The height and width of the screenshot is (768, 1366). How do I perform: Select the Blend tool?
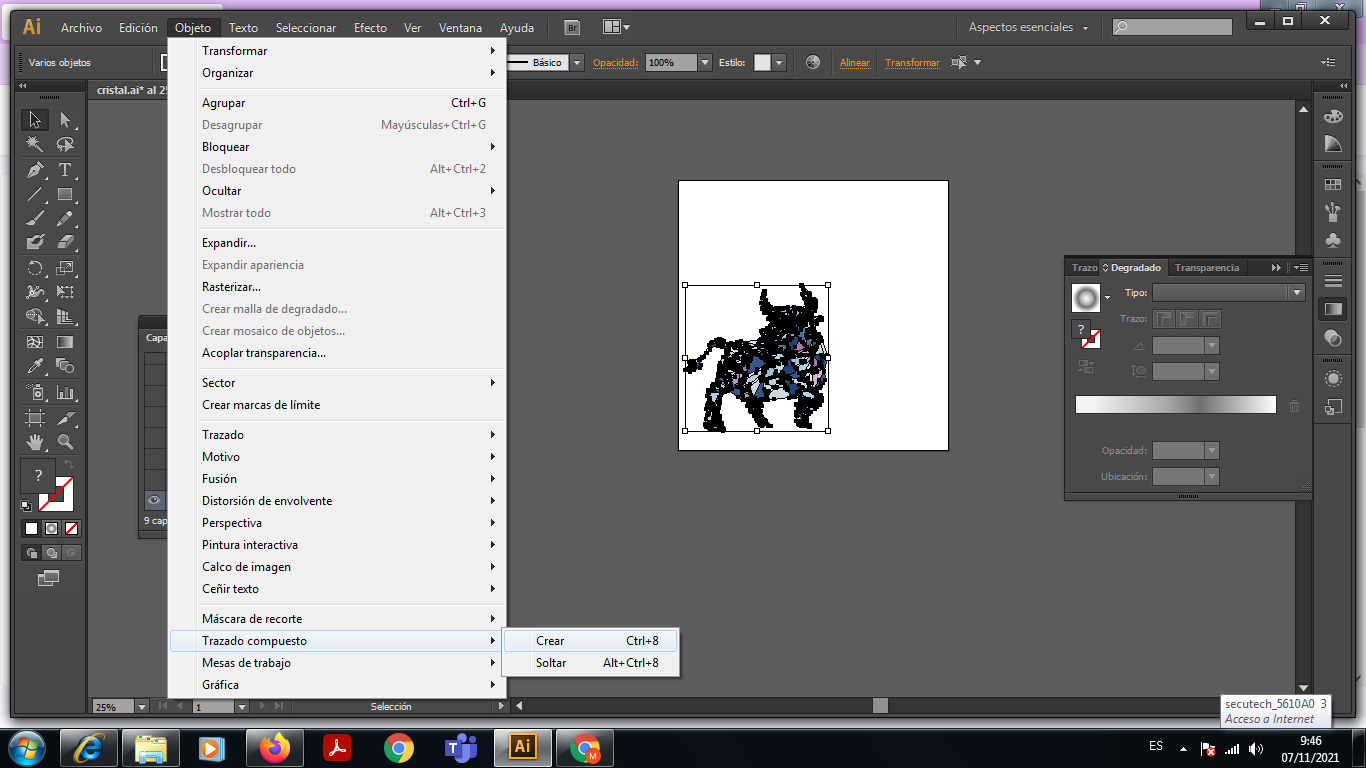pyautogui.click(x=65, y=367)
